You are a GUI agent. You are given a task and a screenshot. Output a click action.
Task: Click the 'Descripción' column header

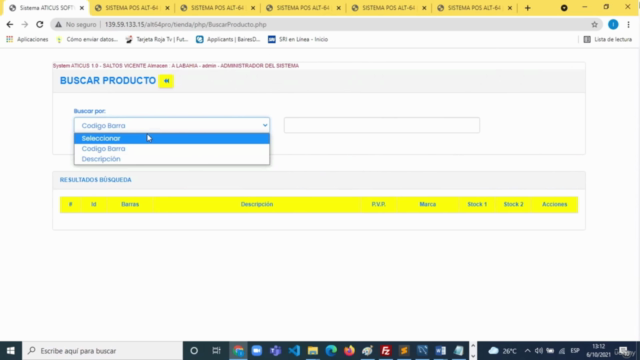[x=257, y=204]
